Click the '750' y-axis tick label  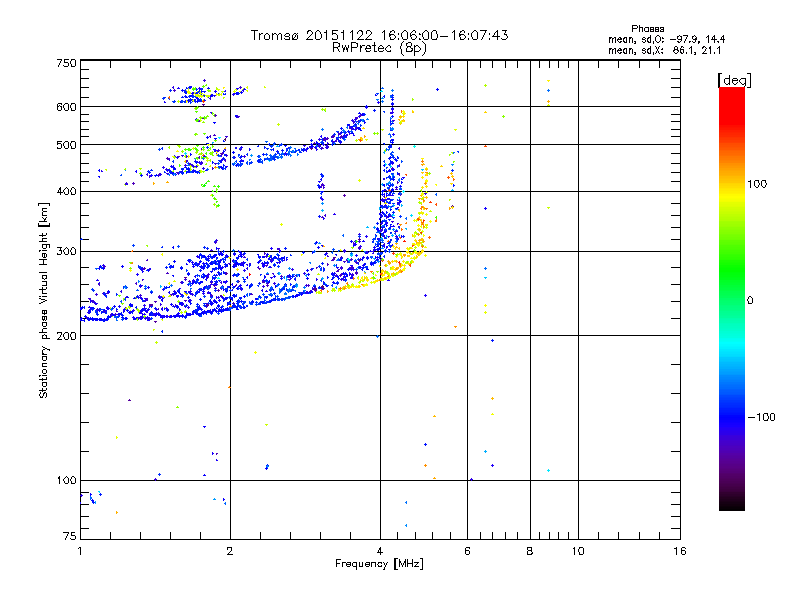point(66,63)
